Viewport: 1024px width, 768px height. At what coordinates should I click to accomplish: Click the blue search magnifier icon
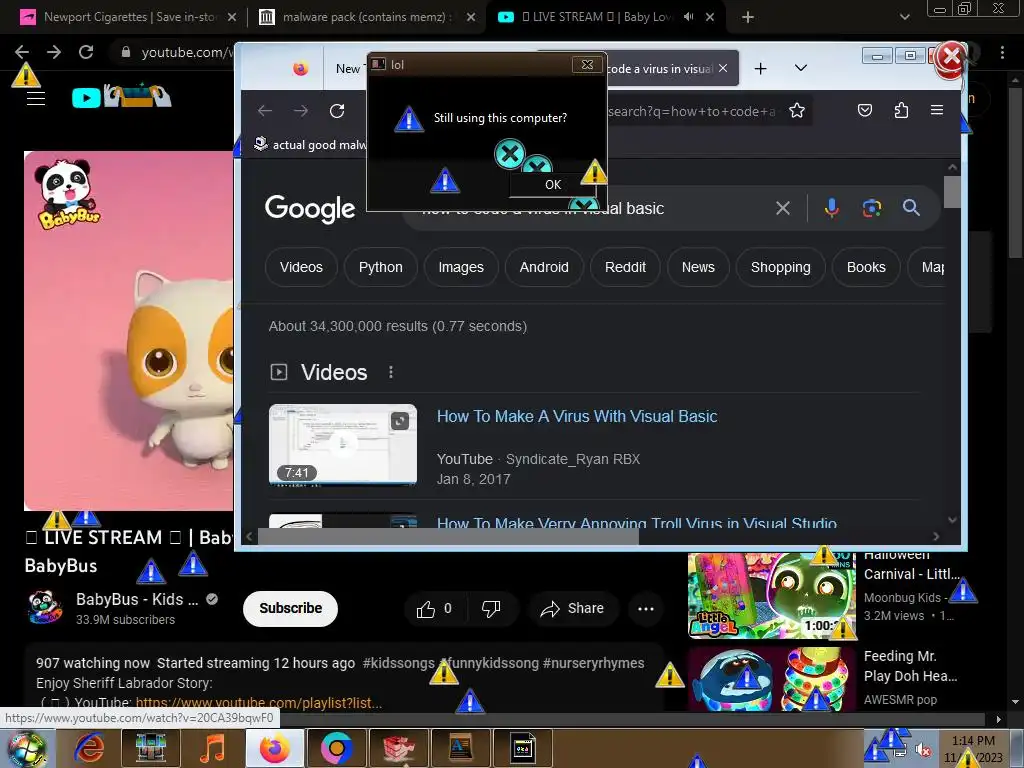point(911,208)
